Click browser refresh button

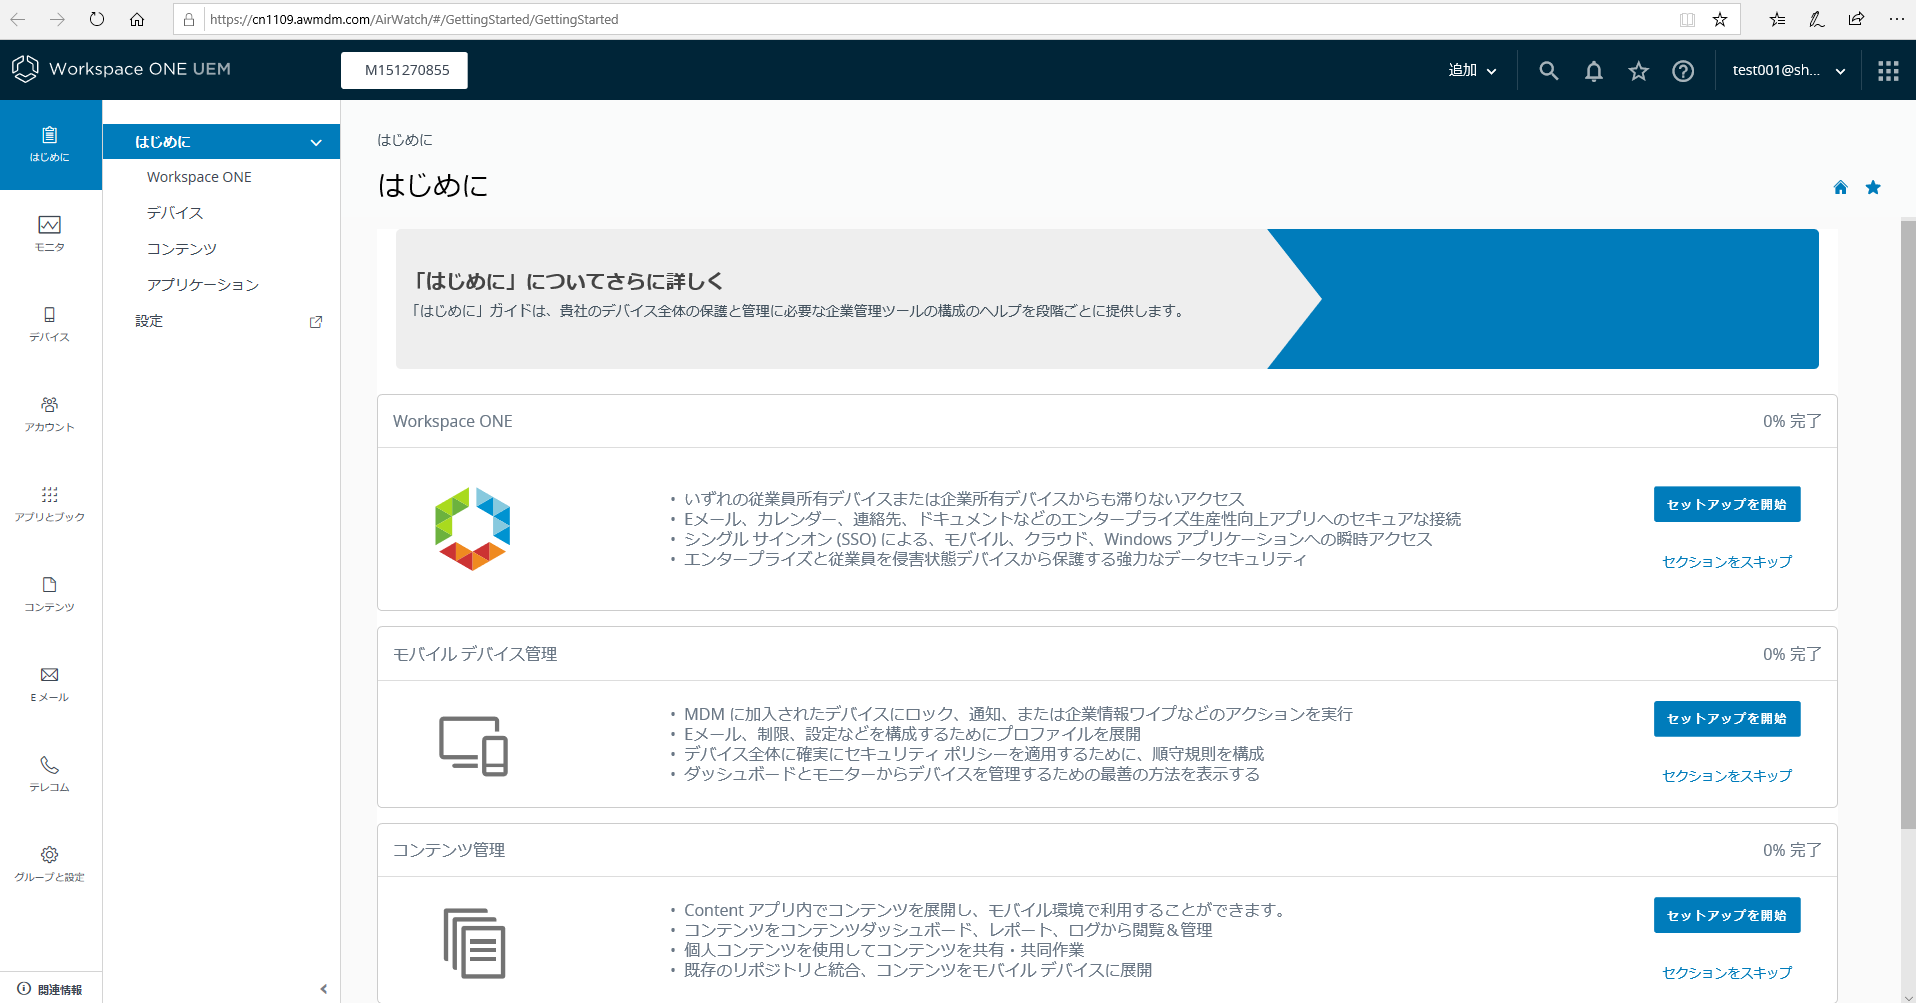click(x=97, y=19)
